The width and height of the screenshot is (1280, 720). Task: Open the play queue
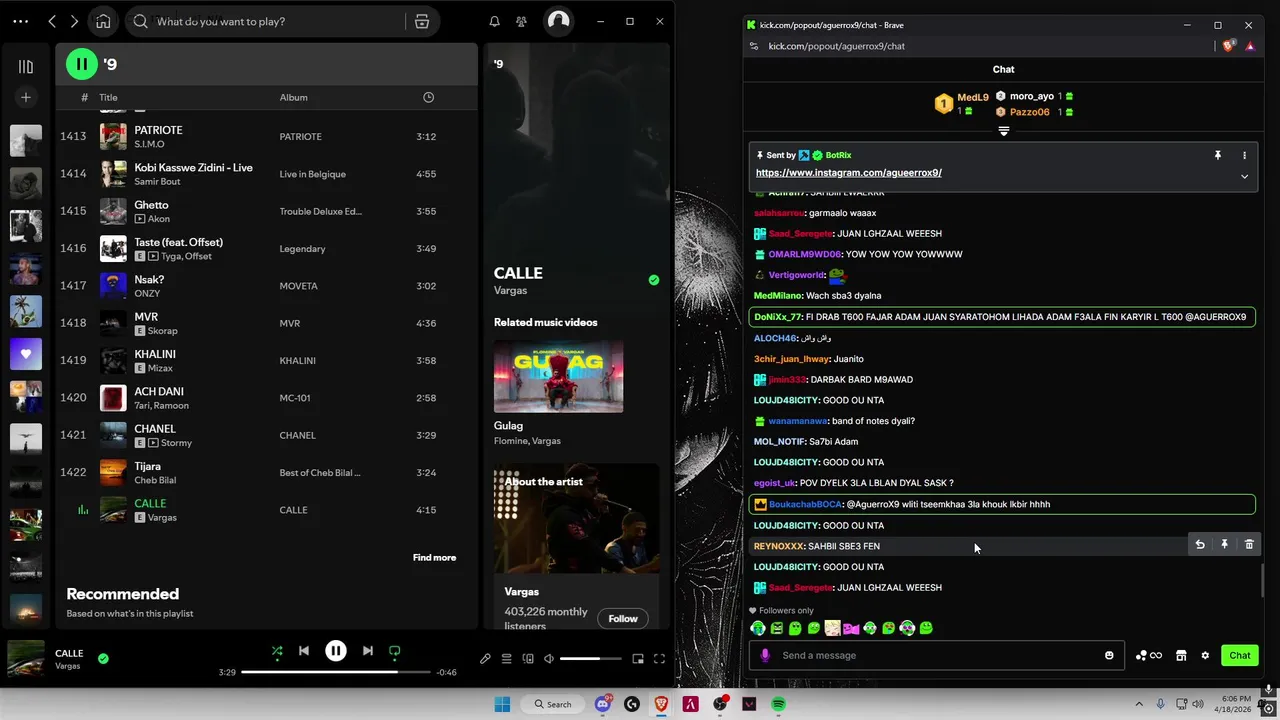click(x=506, y=658)
